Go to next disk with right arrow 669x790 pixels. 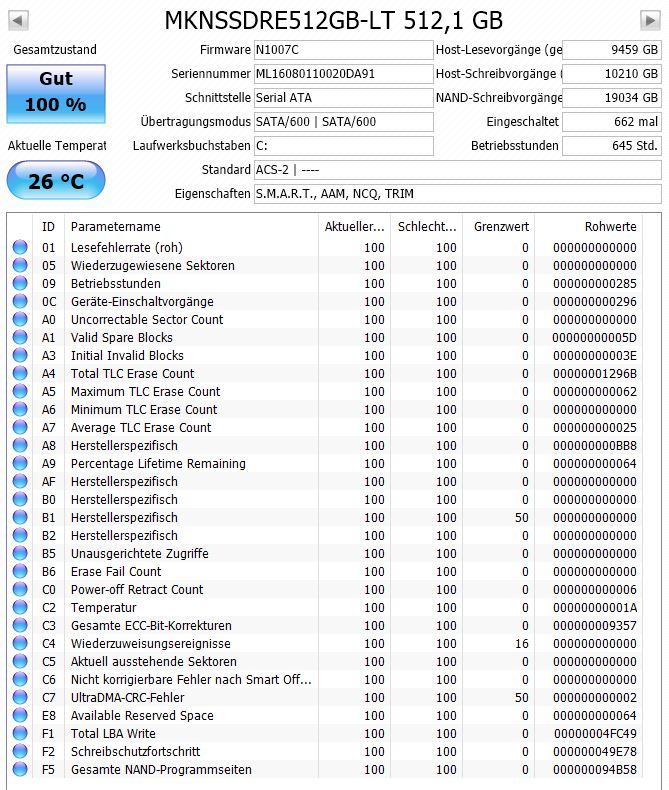tap(650, 21)
